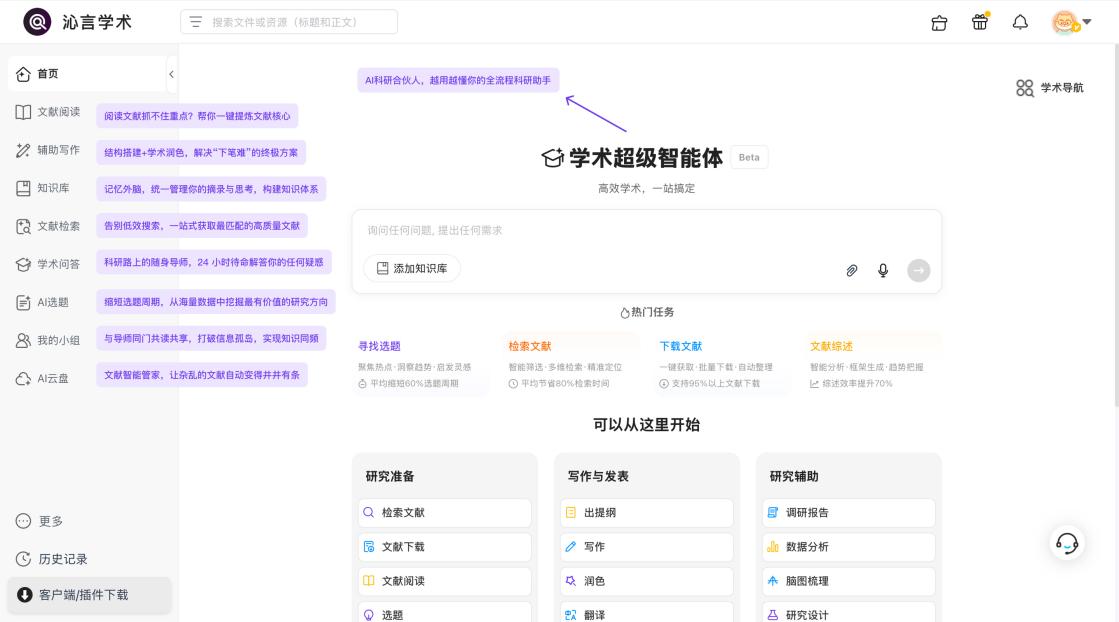
Task: Click the microphone voice input icon
Action: tap(883, 270)
